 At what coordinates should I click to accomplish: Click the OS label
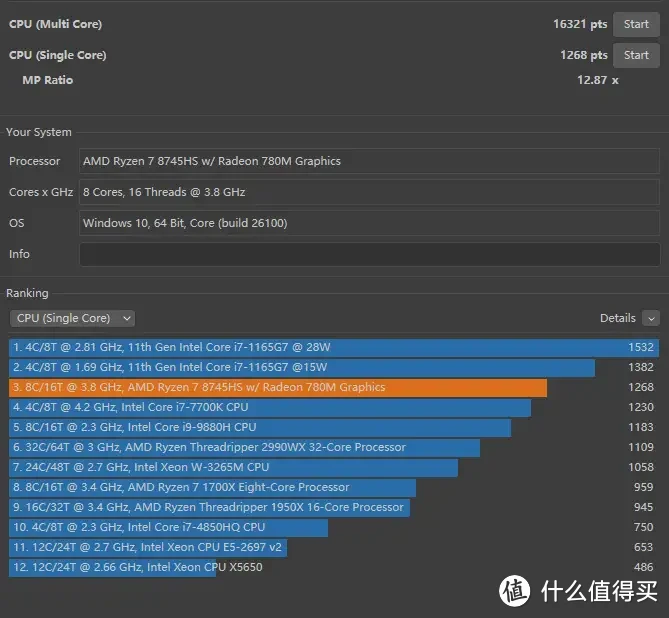point(17,223)
